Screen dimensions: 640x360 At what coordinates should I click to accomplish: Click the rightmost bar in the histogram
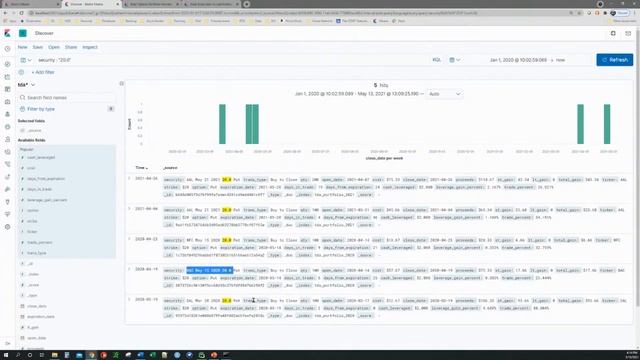point(607,124)
